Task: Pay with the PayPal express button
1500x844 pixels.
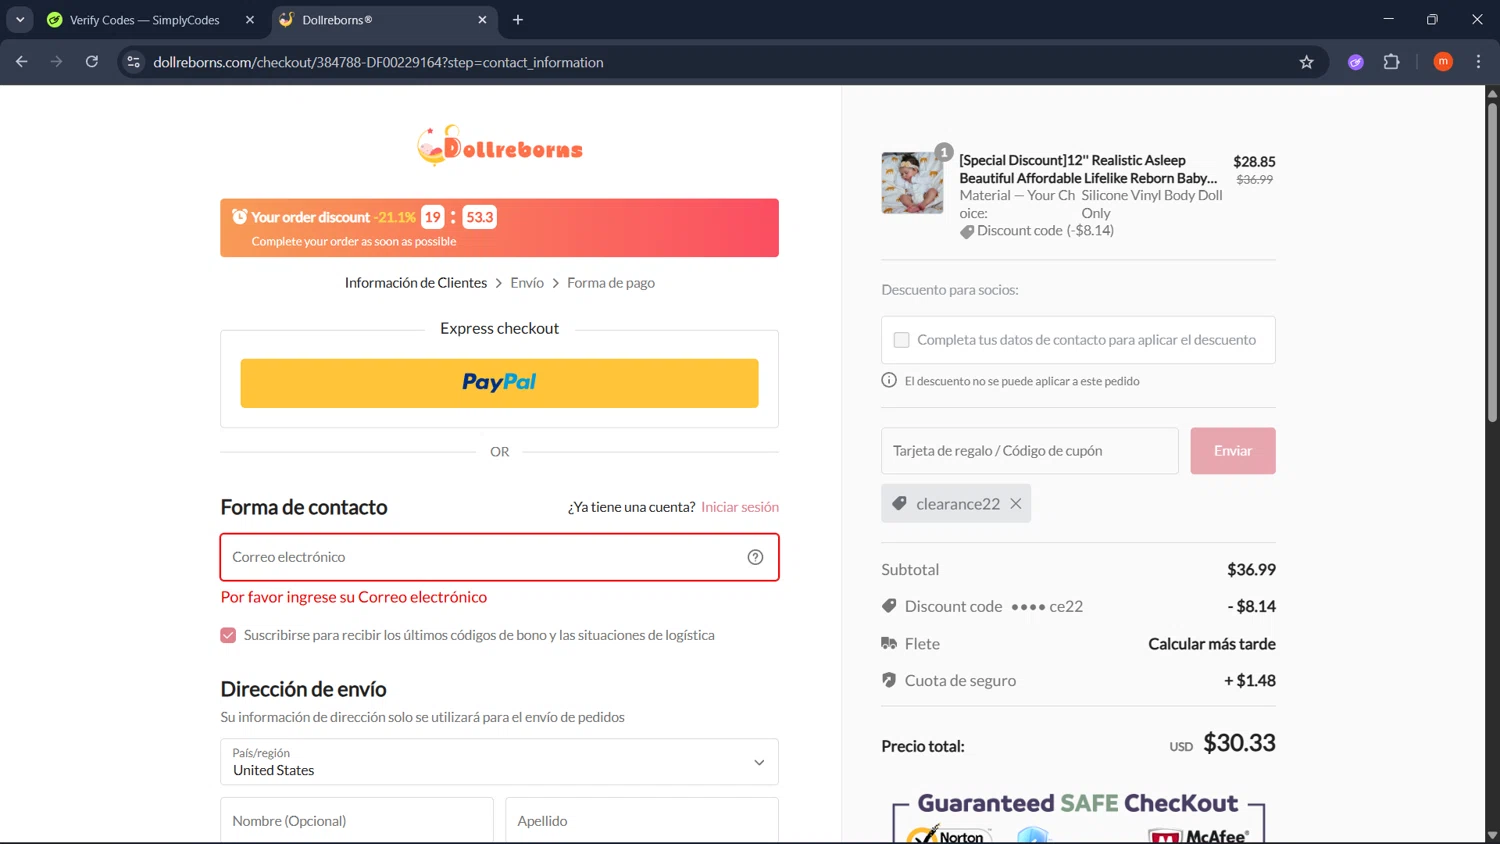Action: (499, 383)
